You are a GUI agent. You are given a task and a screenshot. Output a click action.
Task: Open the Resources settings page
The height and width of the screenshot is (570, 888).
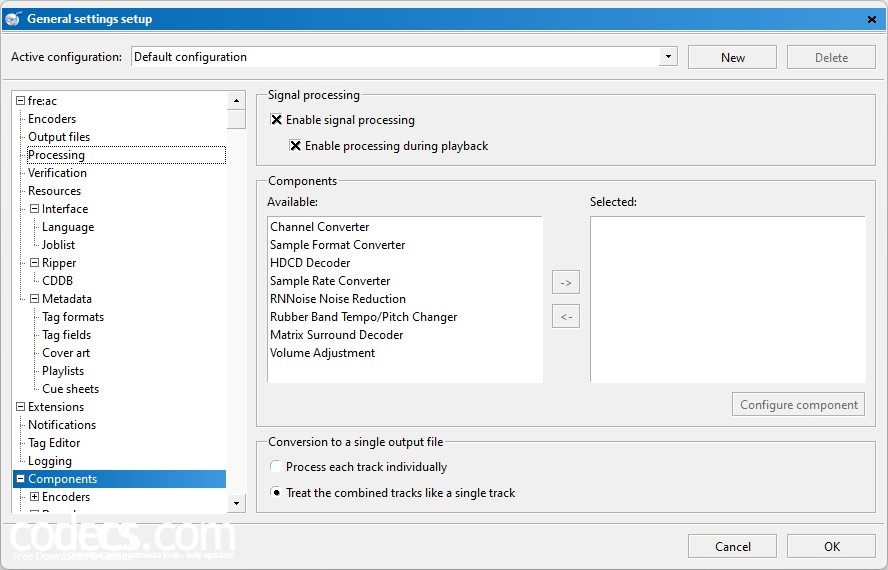coord(54,190)
